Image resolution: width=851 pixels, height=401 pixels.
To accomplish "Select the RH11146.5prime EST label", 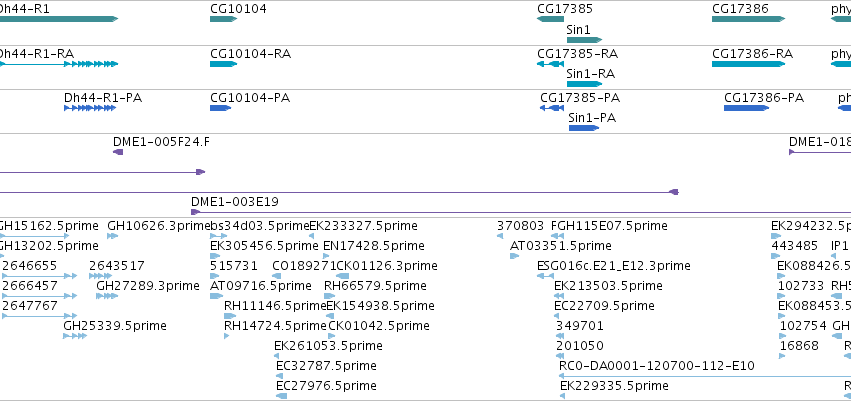I will (x=275, y=305).
